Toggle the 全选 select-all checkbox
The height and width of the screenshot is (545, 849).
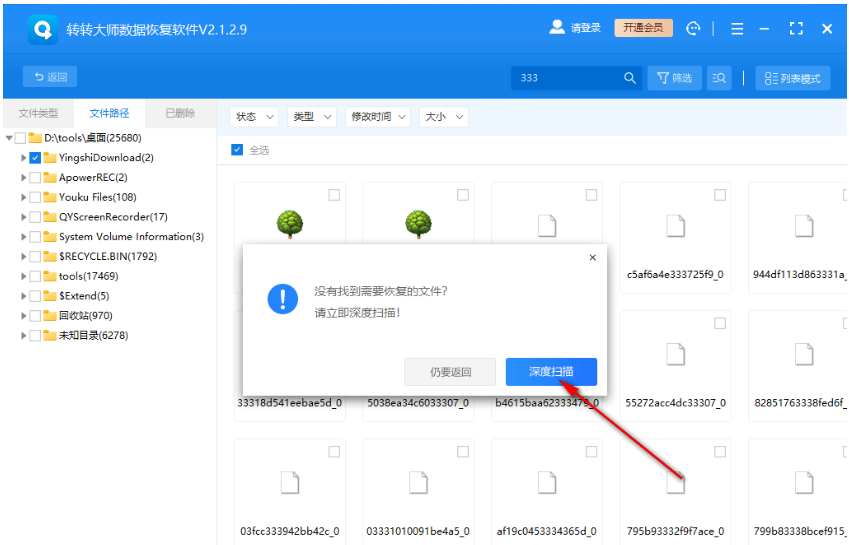click(x=237, y=150)
